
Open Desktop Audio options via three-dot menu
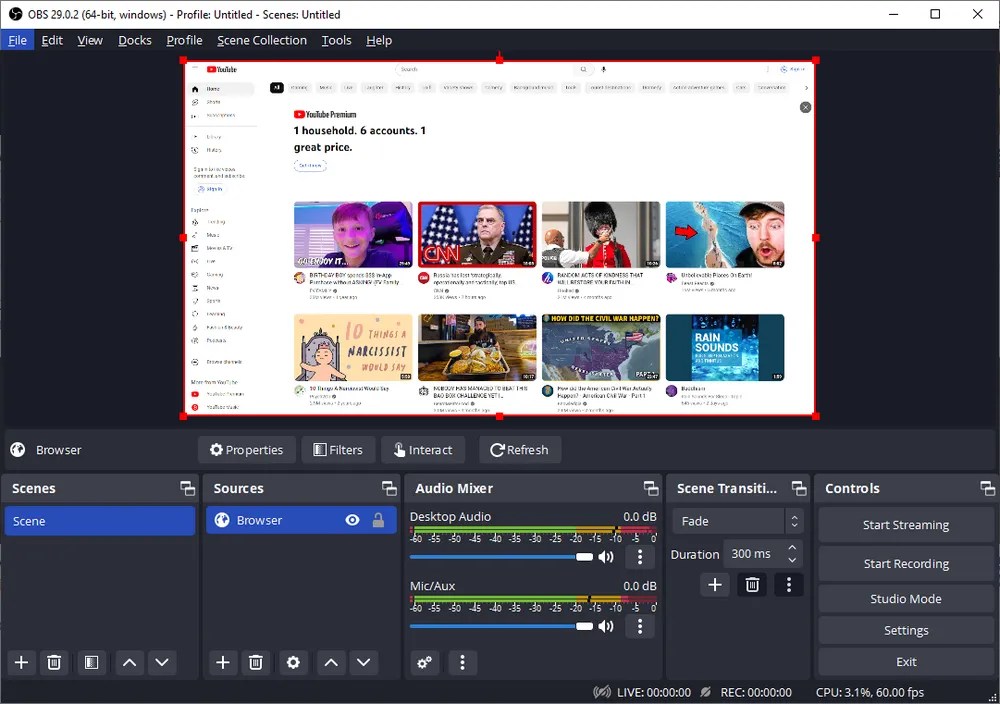[x=639, y=556]
